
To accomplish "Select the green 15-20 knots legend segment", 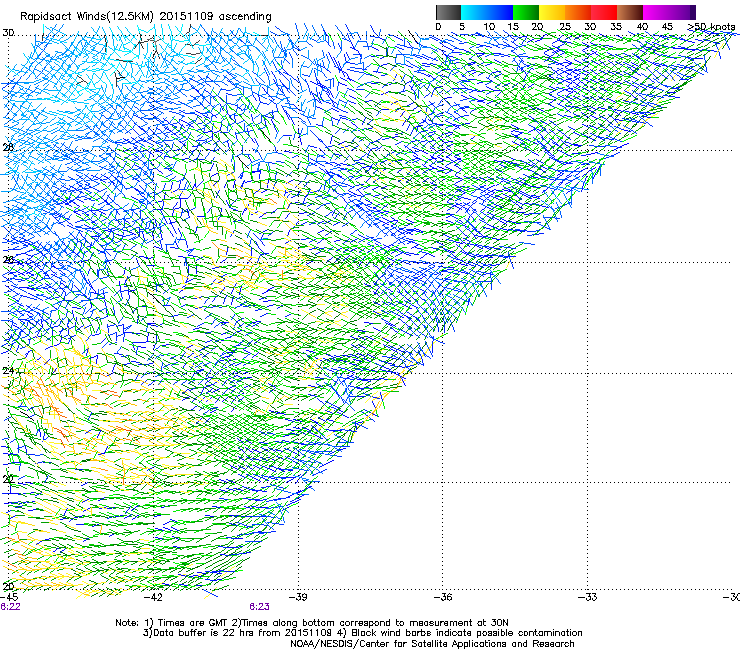I will click(526, 12).
